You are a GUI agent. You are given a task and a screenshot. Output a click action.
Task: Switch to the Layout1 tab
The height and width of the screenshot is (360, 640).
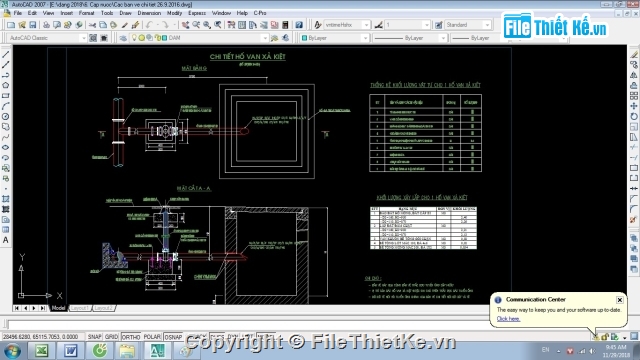click(80, 308)
